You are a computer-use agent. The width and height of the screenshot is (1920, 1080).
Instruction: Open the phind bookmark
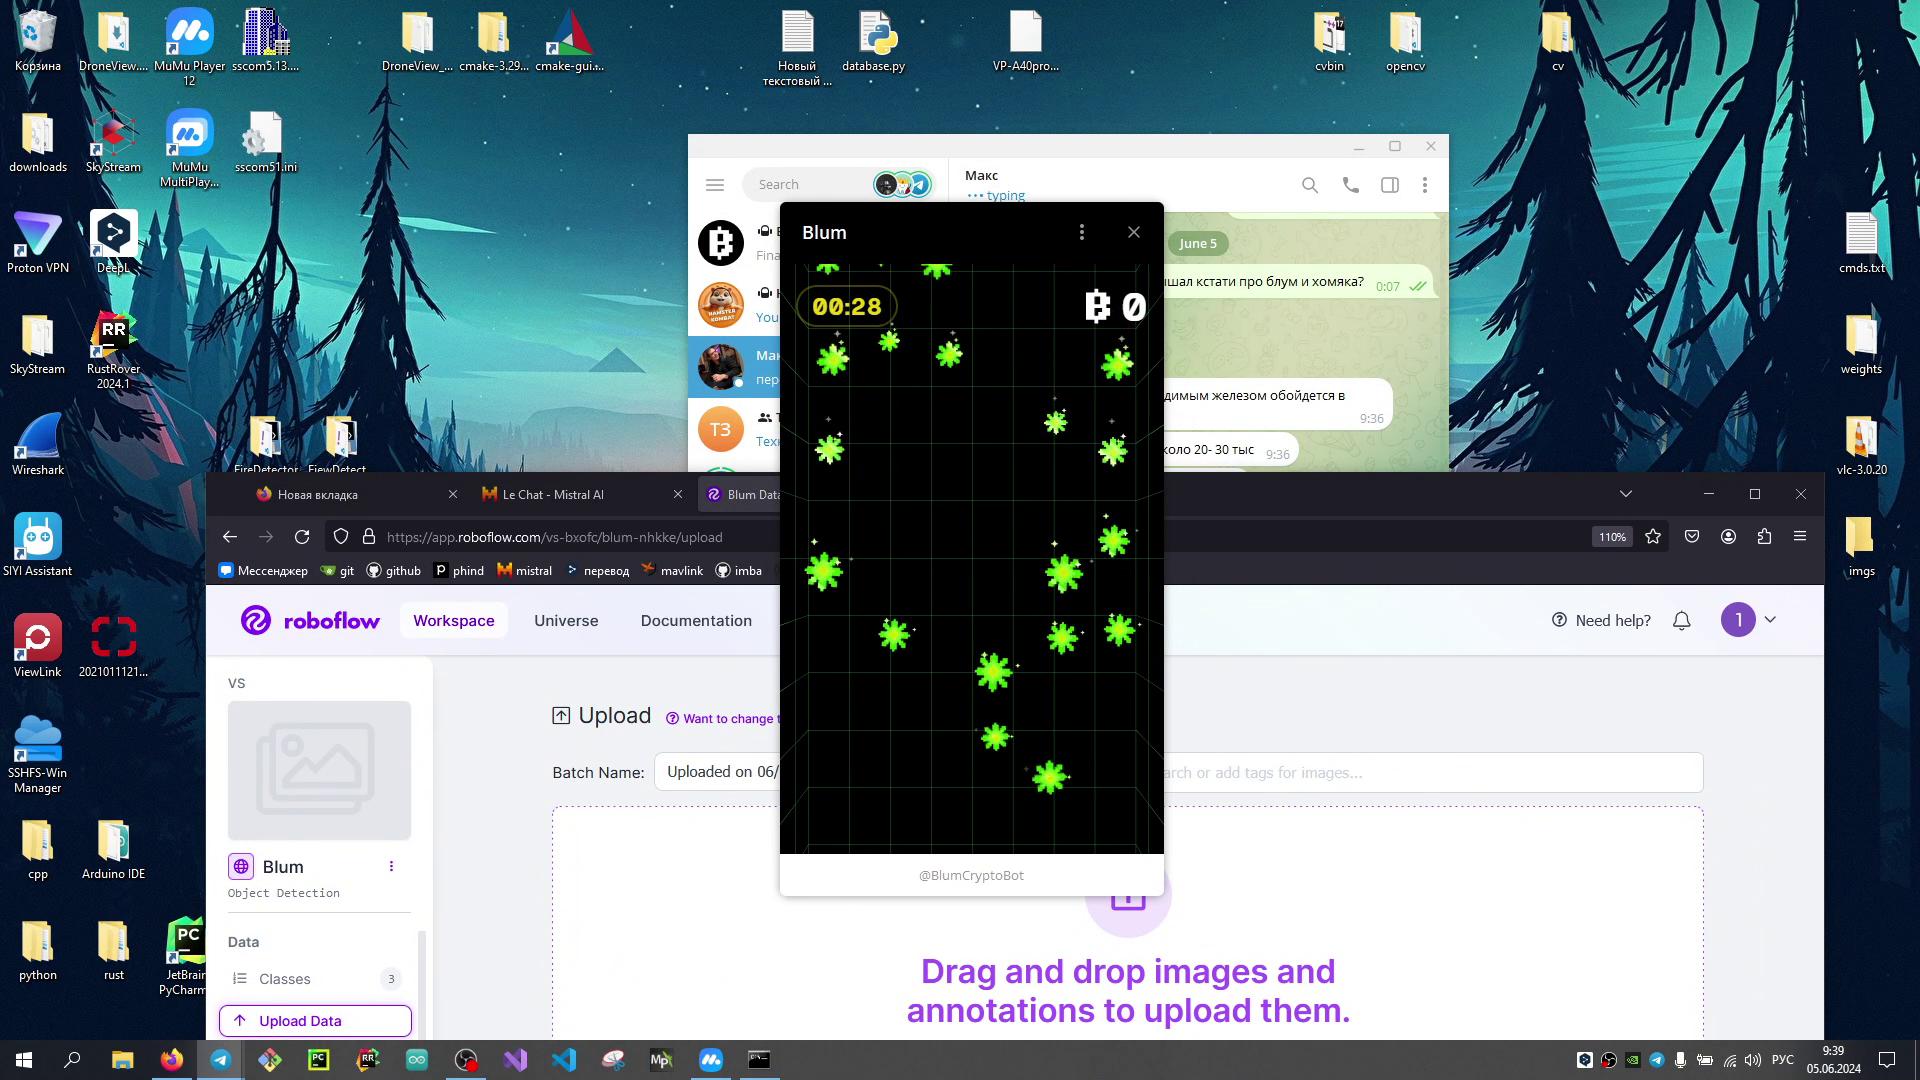tap(458, 571)
